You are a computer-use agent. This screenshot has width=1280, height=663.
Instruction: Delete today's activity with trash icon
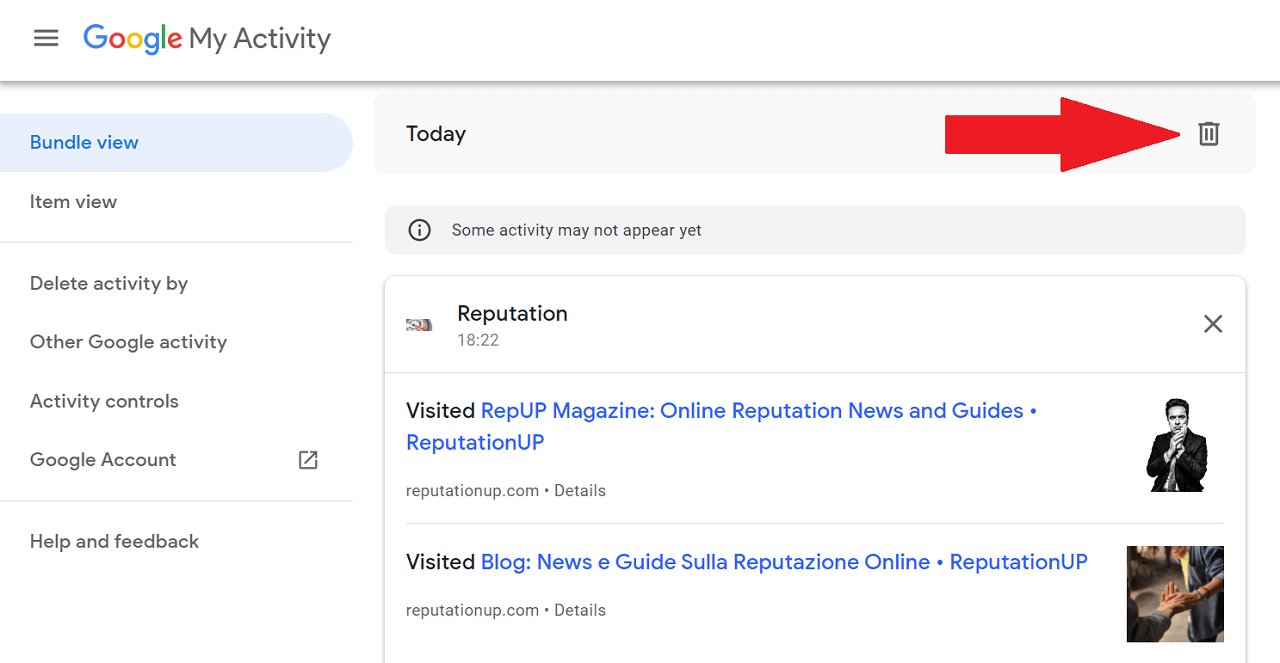[x=1209, y=133]
